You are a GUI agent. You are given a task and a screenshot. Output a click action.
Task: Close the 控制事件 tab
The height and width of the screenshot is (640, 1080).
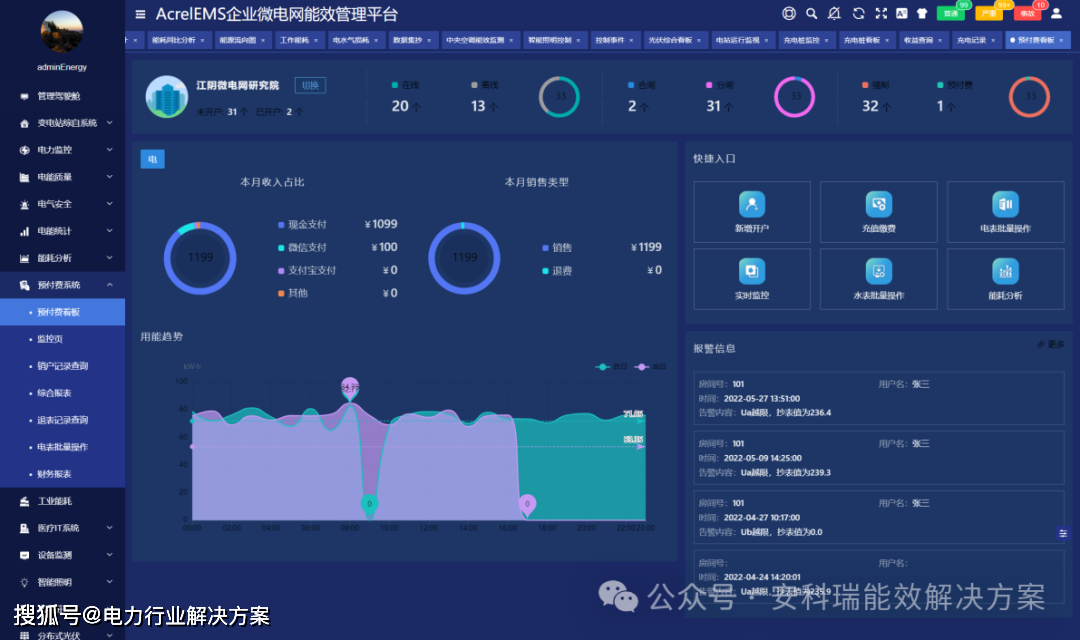[x=632, y=41]
